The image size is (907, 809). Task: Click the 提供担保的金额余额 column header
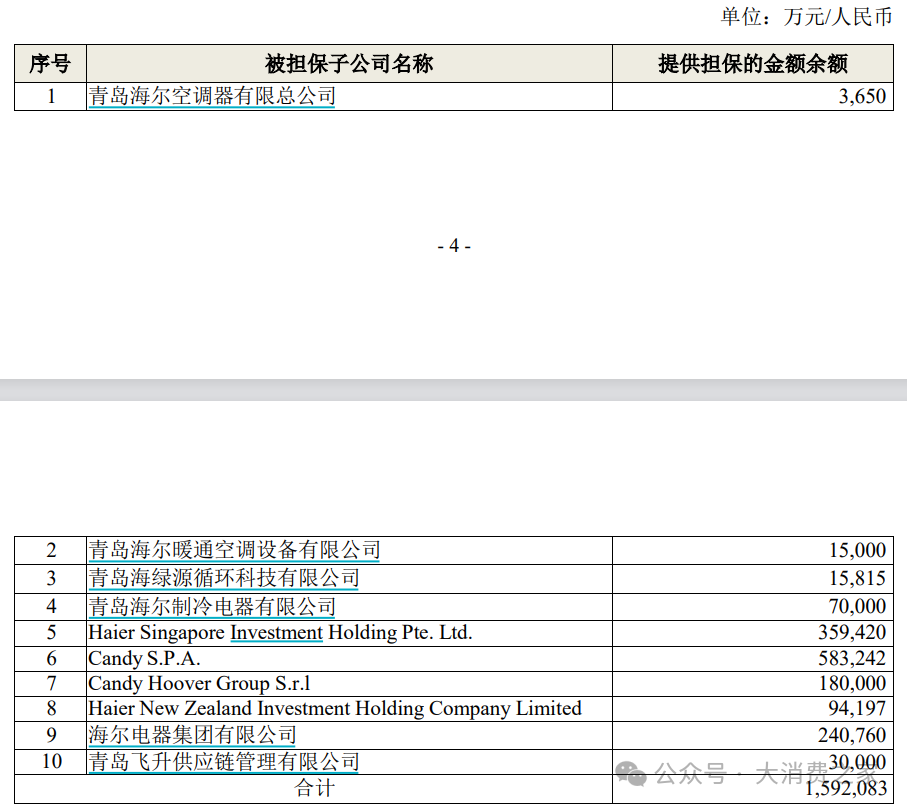[x=753, y=64]
